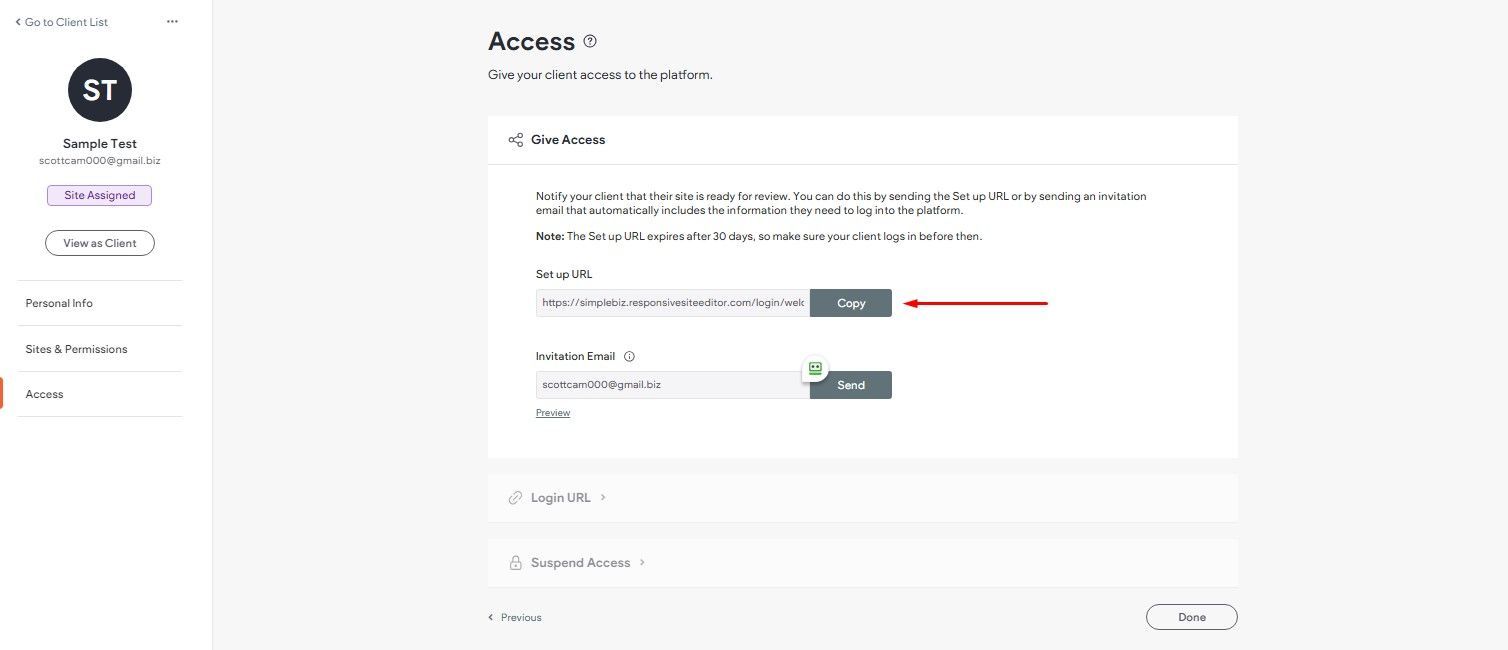1508x650 pixels.
Task: Expand the Suspend Access section chevron
Action: click(642, 562)
